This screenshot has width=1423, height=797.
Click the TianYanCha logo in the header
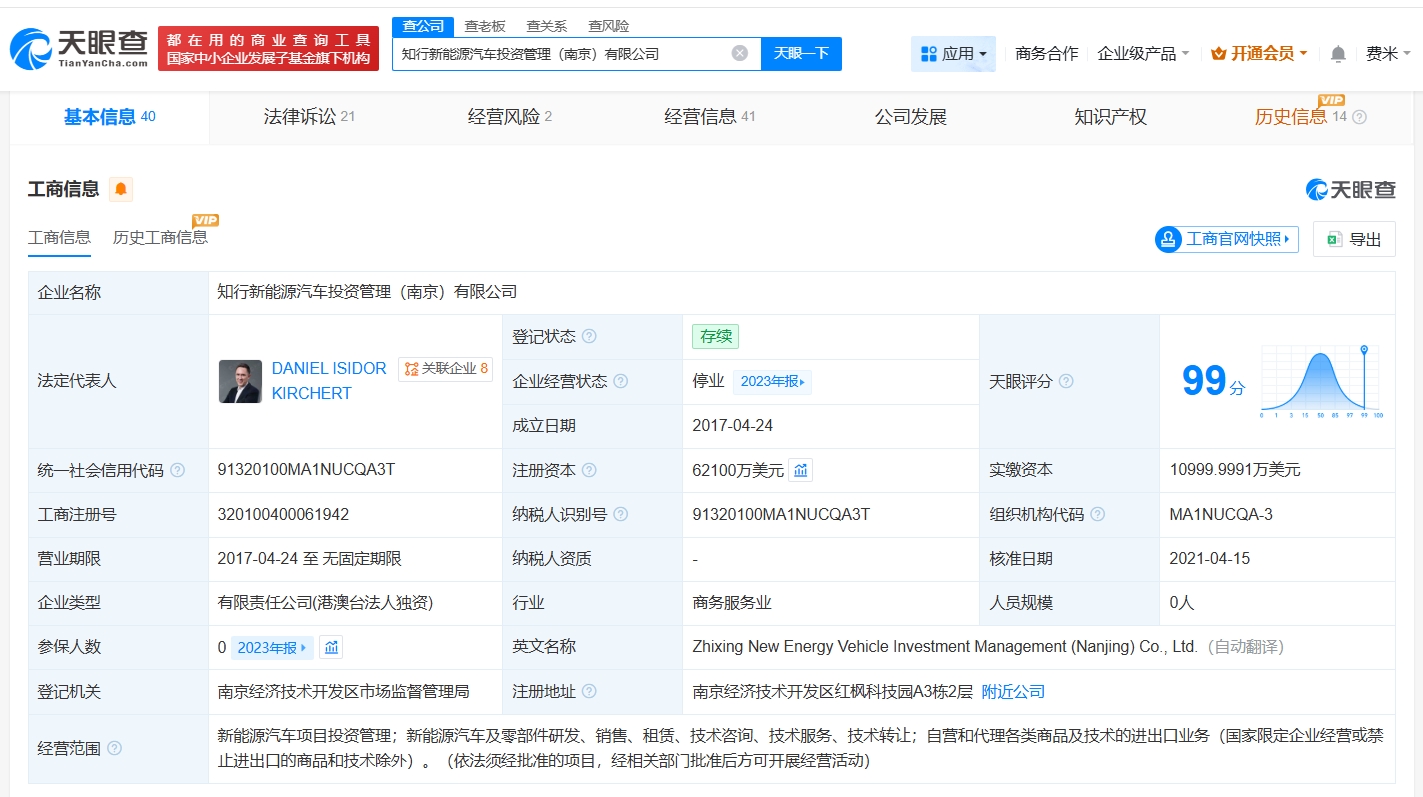click(x=80, y=48)
